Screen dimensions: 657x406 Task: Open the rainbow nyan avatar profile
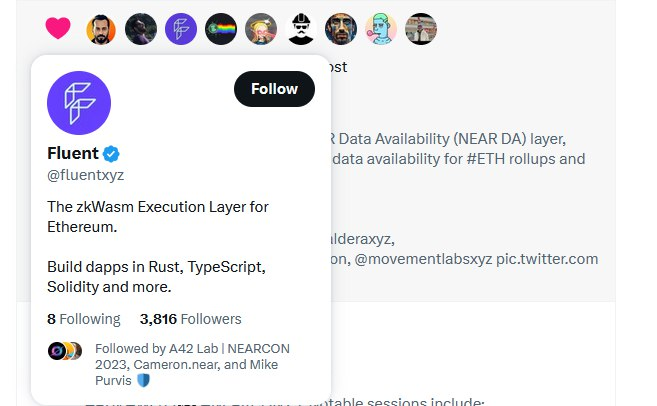tap(221, 29)
